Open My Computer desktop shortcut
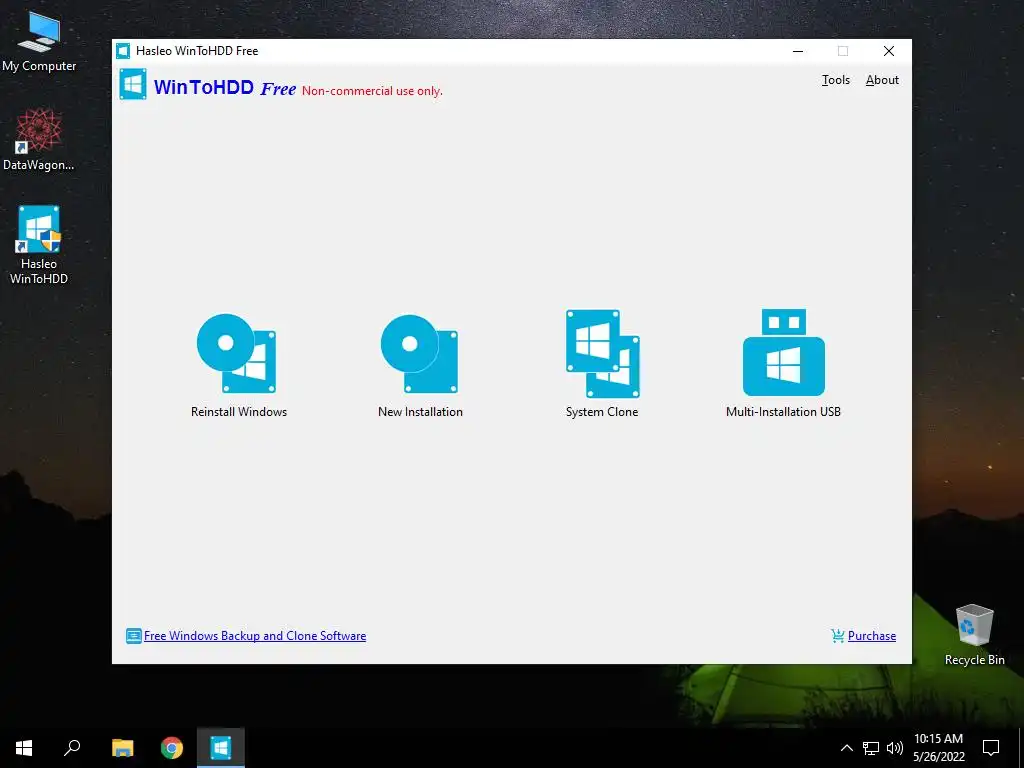1024x768 pixels. [39, 42]
